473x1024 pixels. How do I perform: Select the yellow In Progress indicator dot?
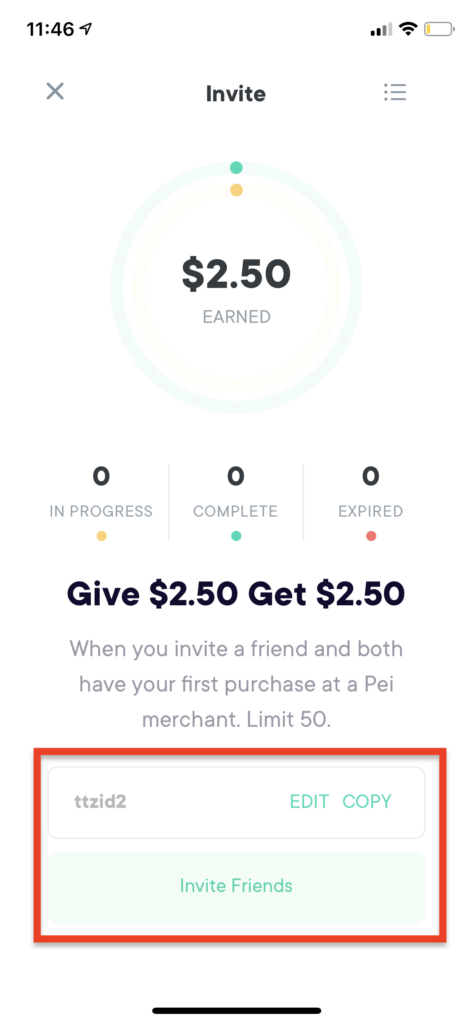101,536
